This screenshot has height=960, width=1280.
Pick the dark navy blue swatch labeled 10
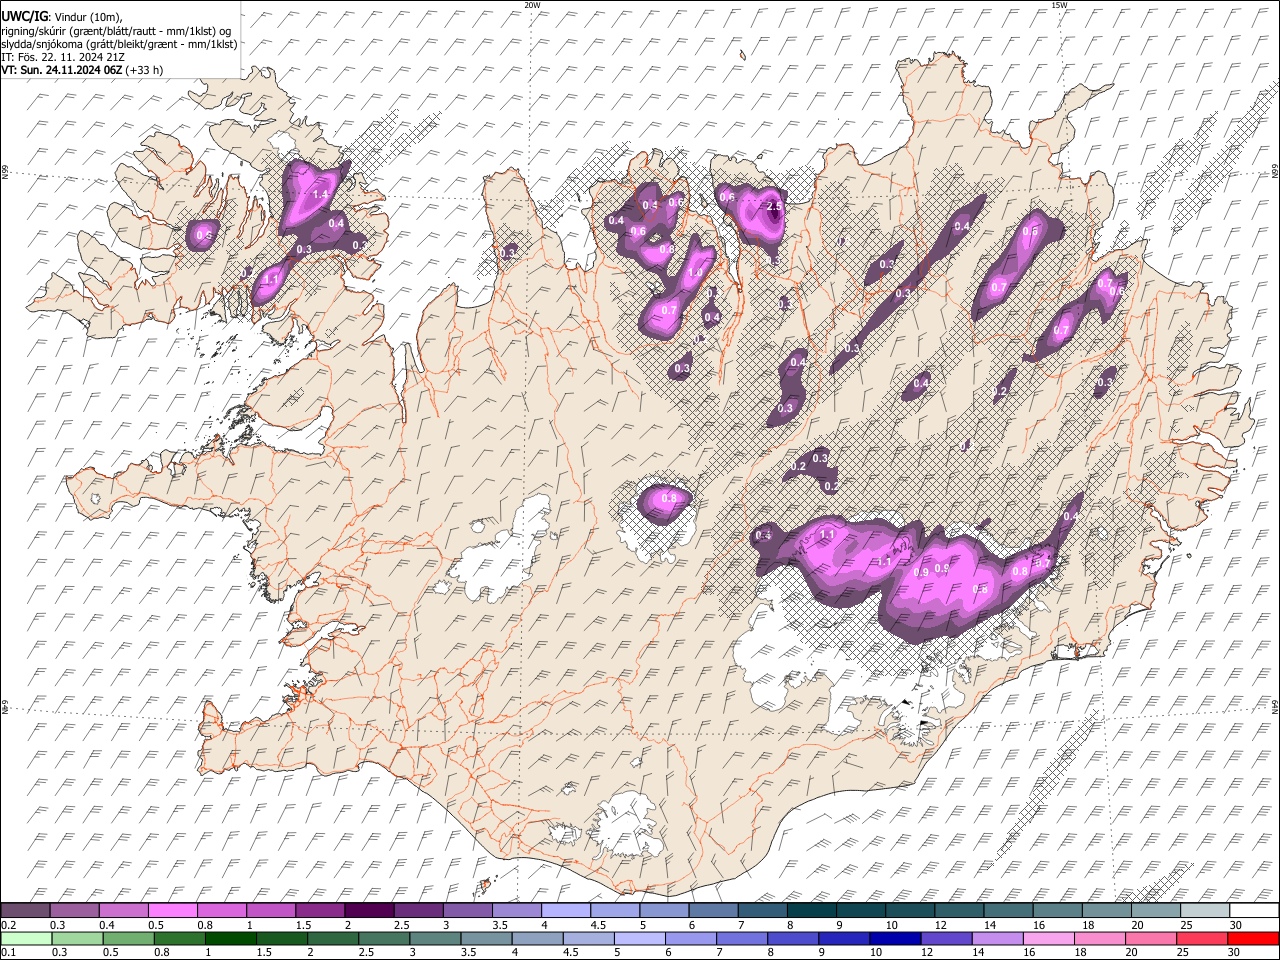pos(895,938)
